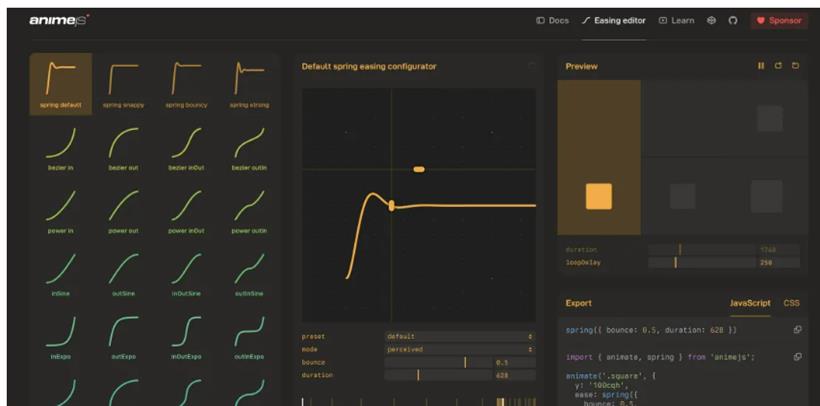
Task: Click the cube icon beside Learn
Action: (712, 20)
